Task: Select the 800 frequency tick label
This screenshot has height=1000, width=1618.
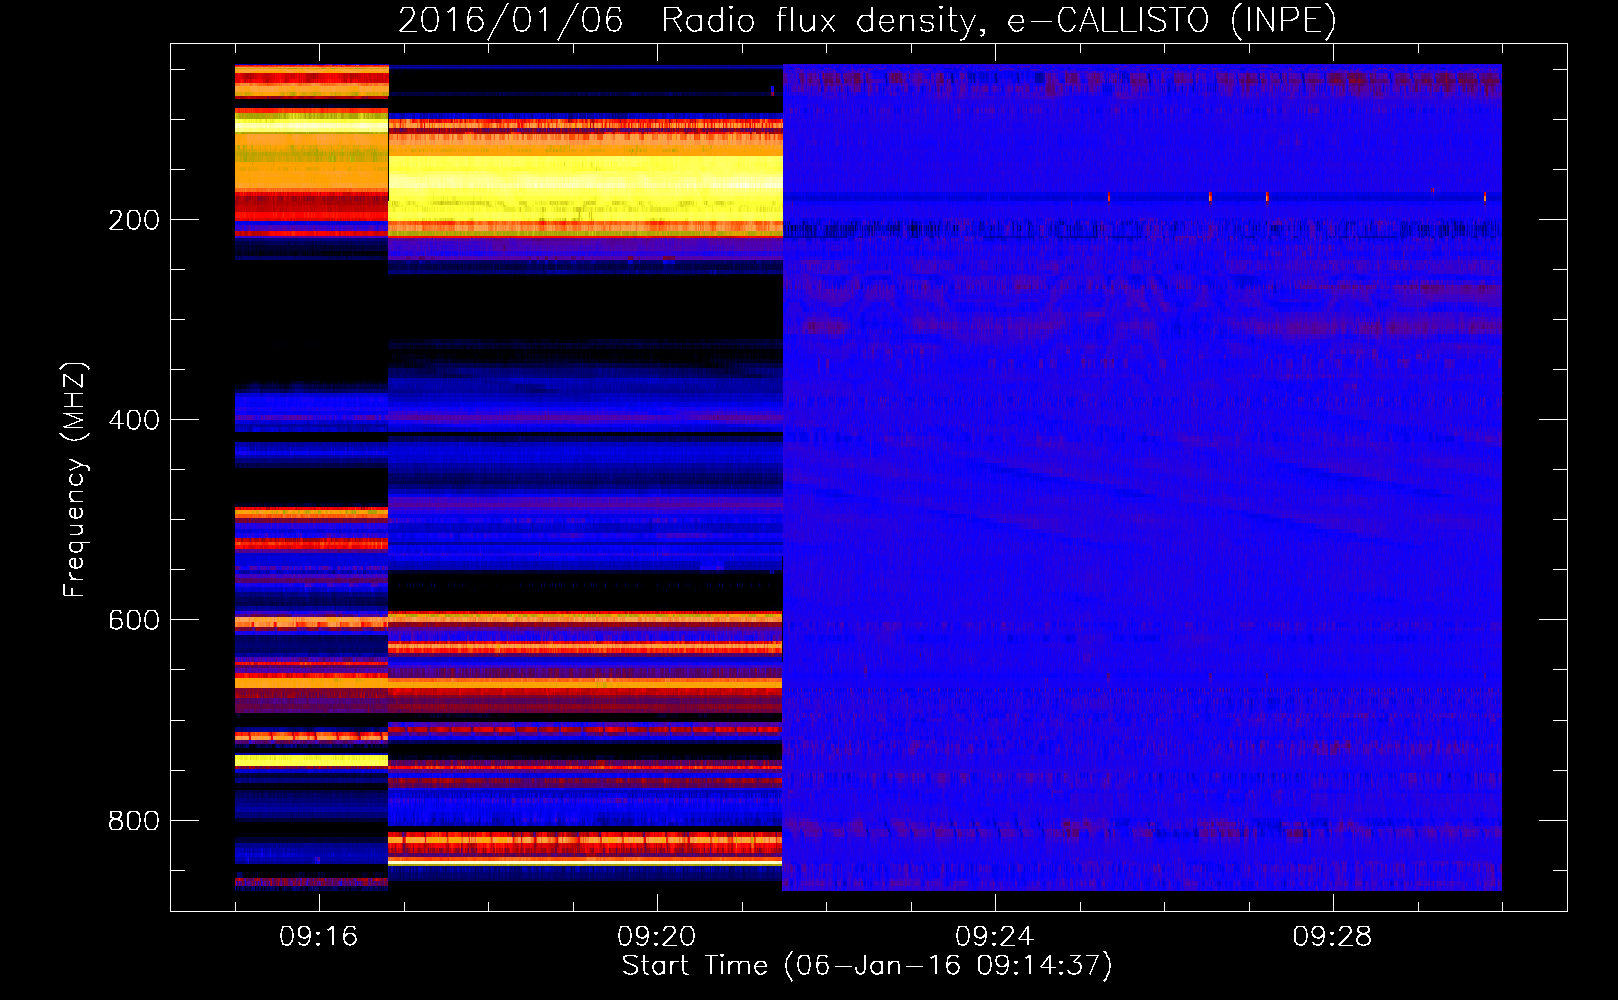Action: click(x=134, y=820)
